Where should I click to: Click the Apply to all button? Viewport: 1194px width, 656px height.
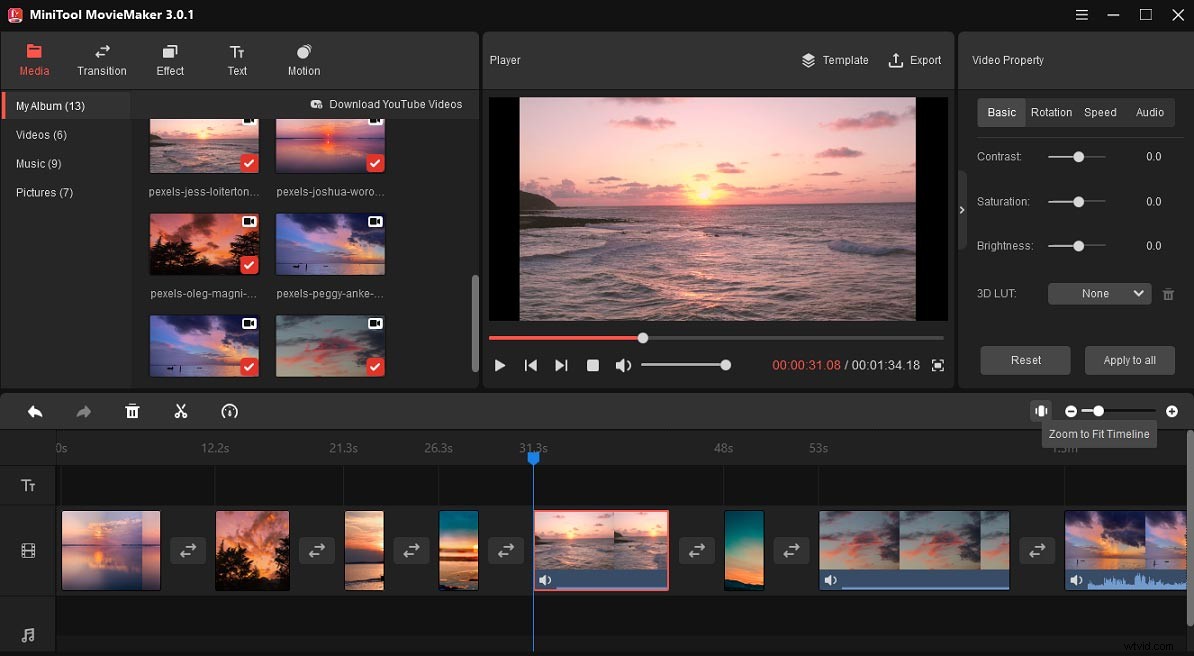(x=1129, y=360)
